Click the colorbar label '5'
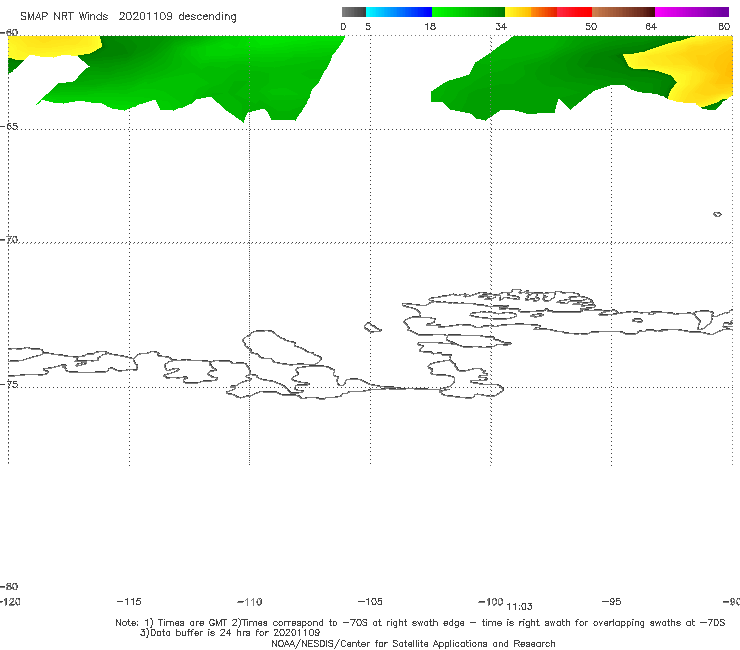740x650 pixels. point(368,26)
